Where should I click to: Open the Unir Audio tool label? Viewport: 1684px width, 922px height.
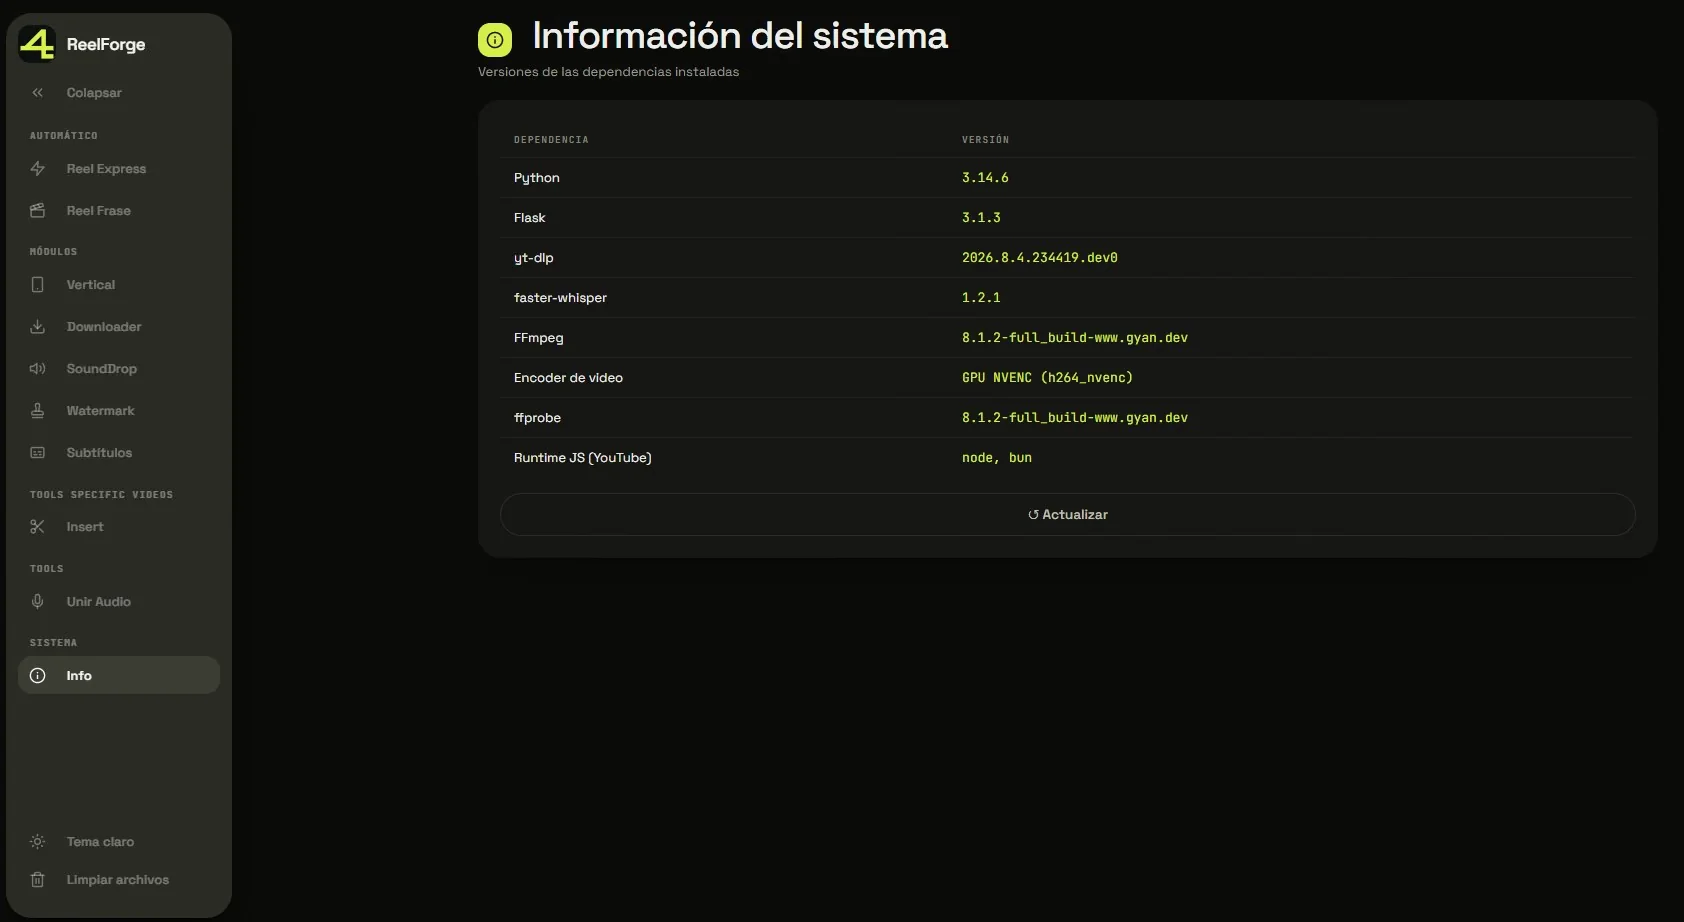tap(98, 602)
